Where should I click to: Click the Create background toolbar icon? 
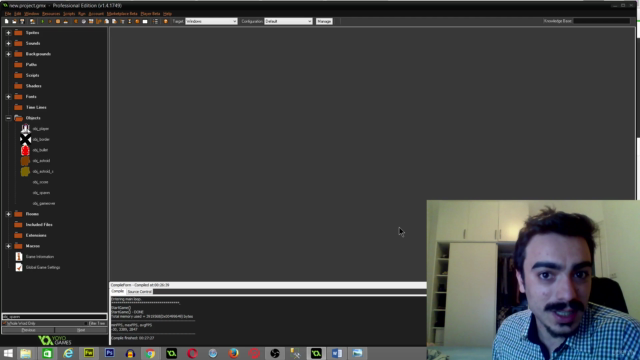click(x=91, y=21)
